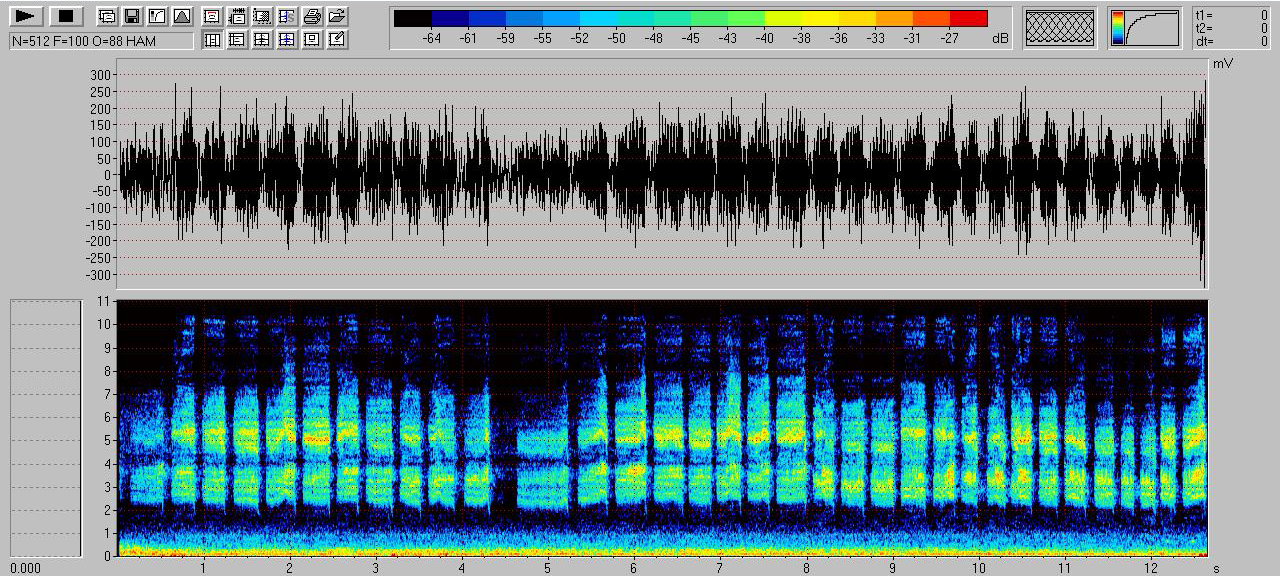Click the open folder icon
This screenshot has height=576, width=1280.
pyautogui.click(x=337, y=16)
